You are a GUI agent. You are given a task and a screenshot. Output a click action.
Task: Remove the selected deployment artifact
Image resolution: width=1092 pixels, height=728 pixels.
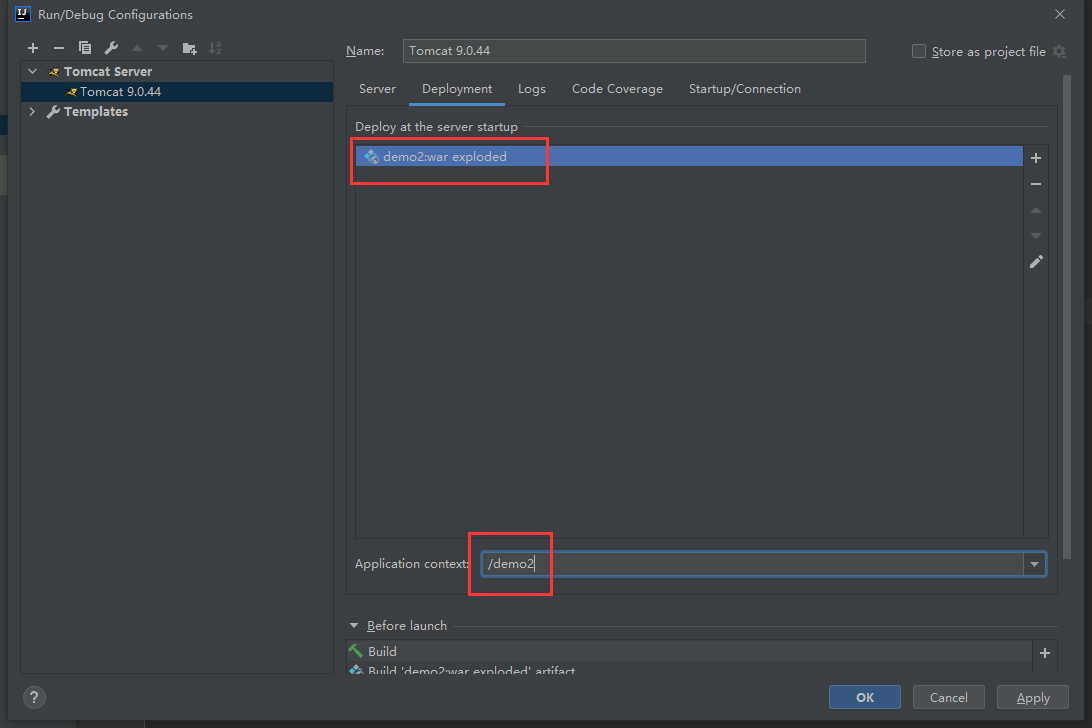(1036, 184)
